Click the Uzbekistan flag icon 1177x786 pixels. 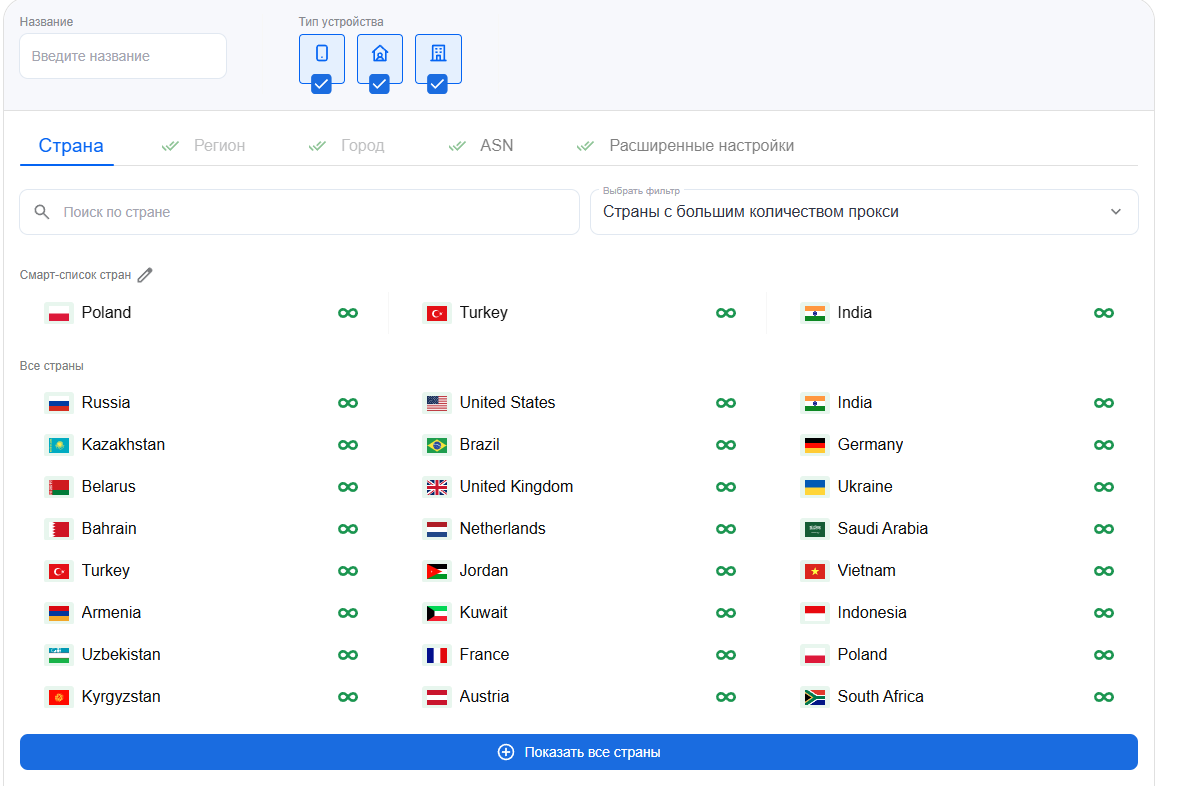(59, 656)
